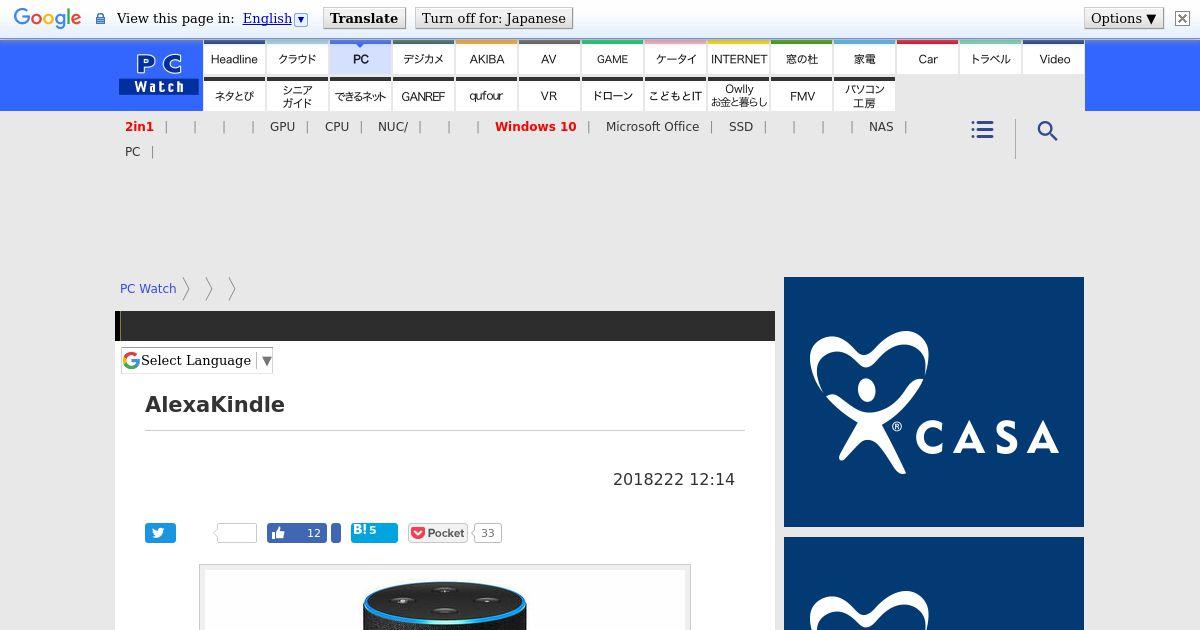This screenshot has height=630, width=1200.
Task: Click the NAS topic link
Action: tap(881, 127)
